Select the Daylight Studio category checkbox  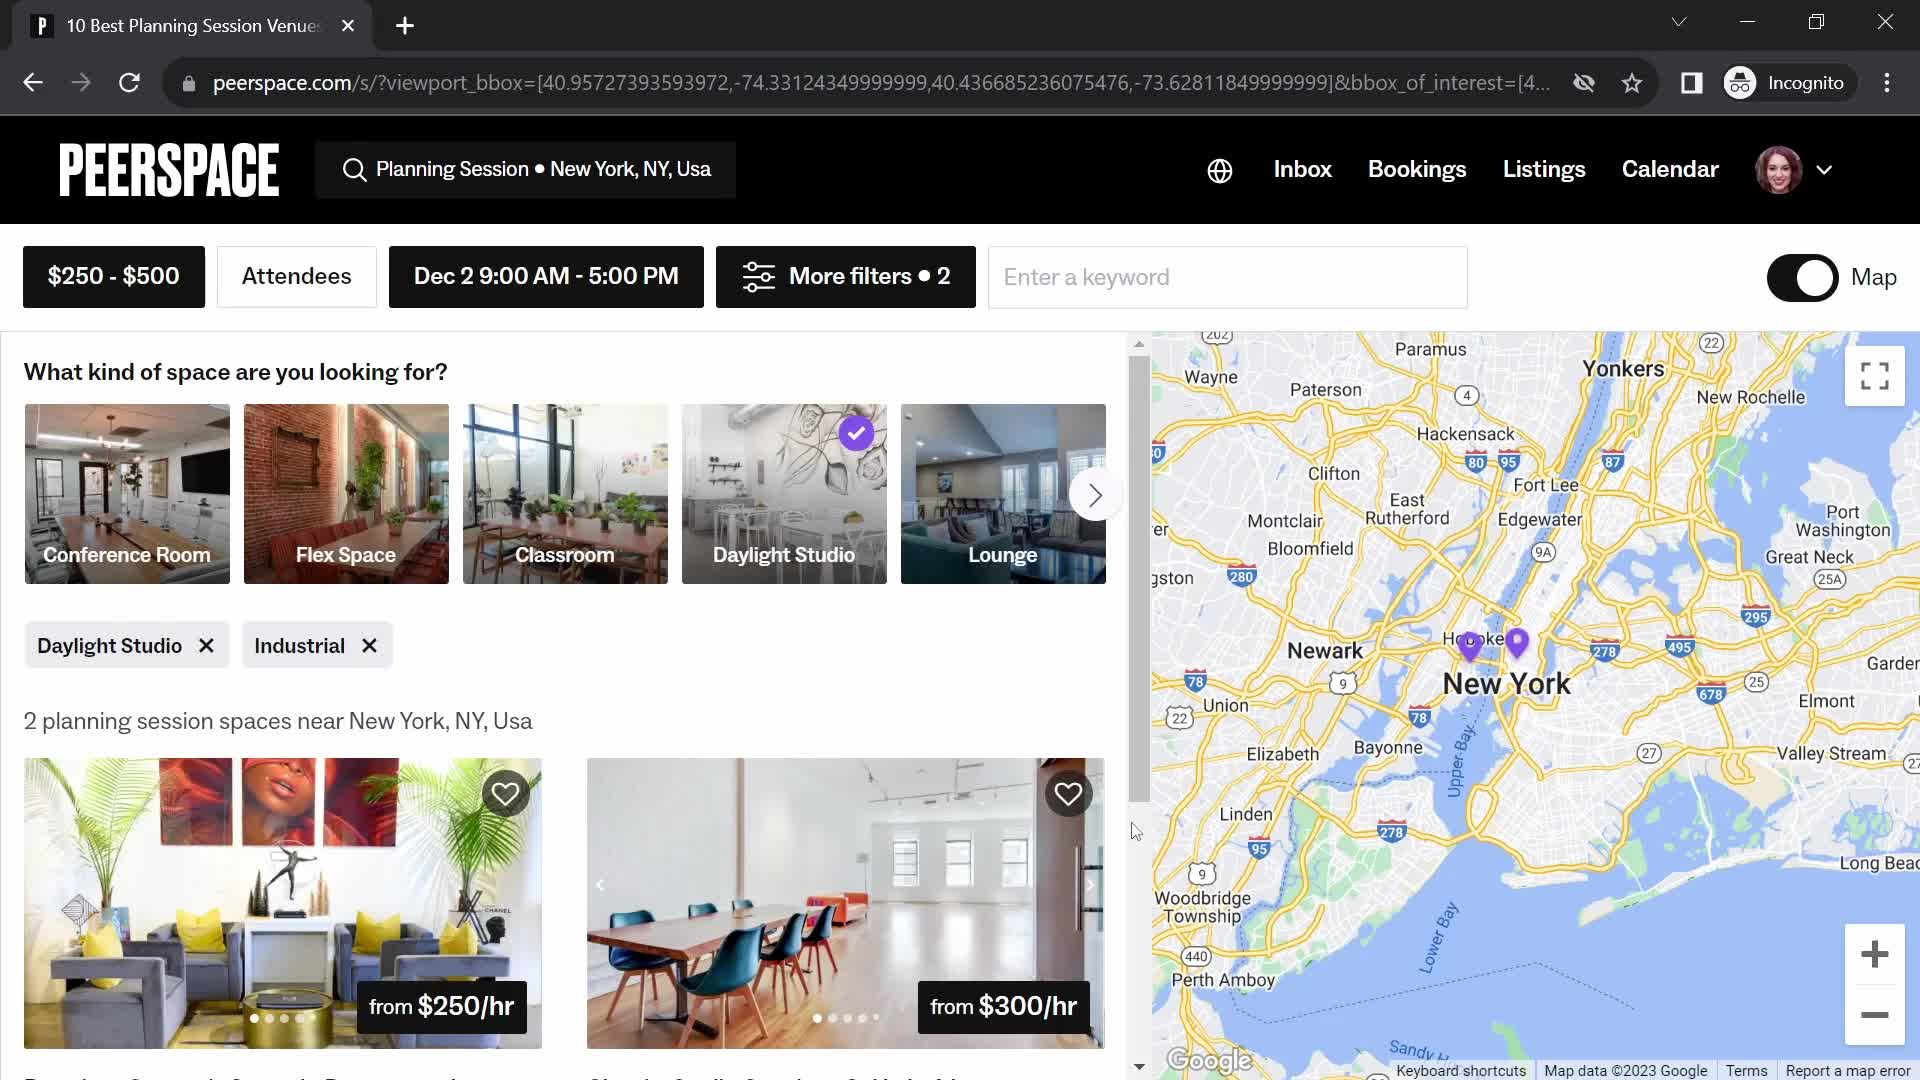(853, 433)
